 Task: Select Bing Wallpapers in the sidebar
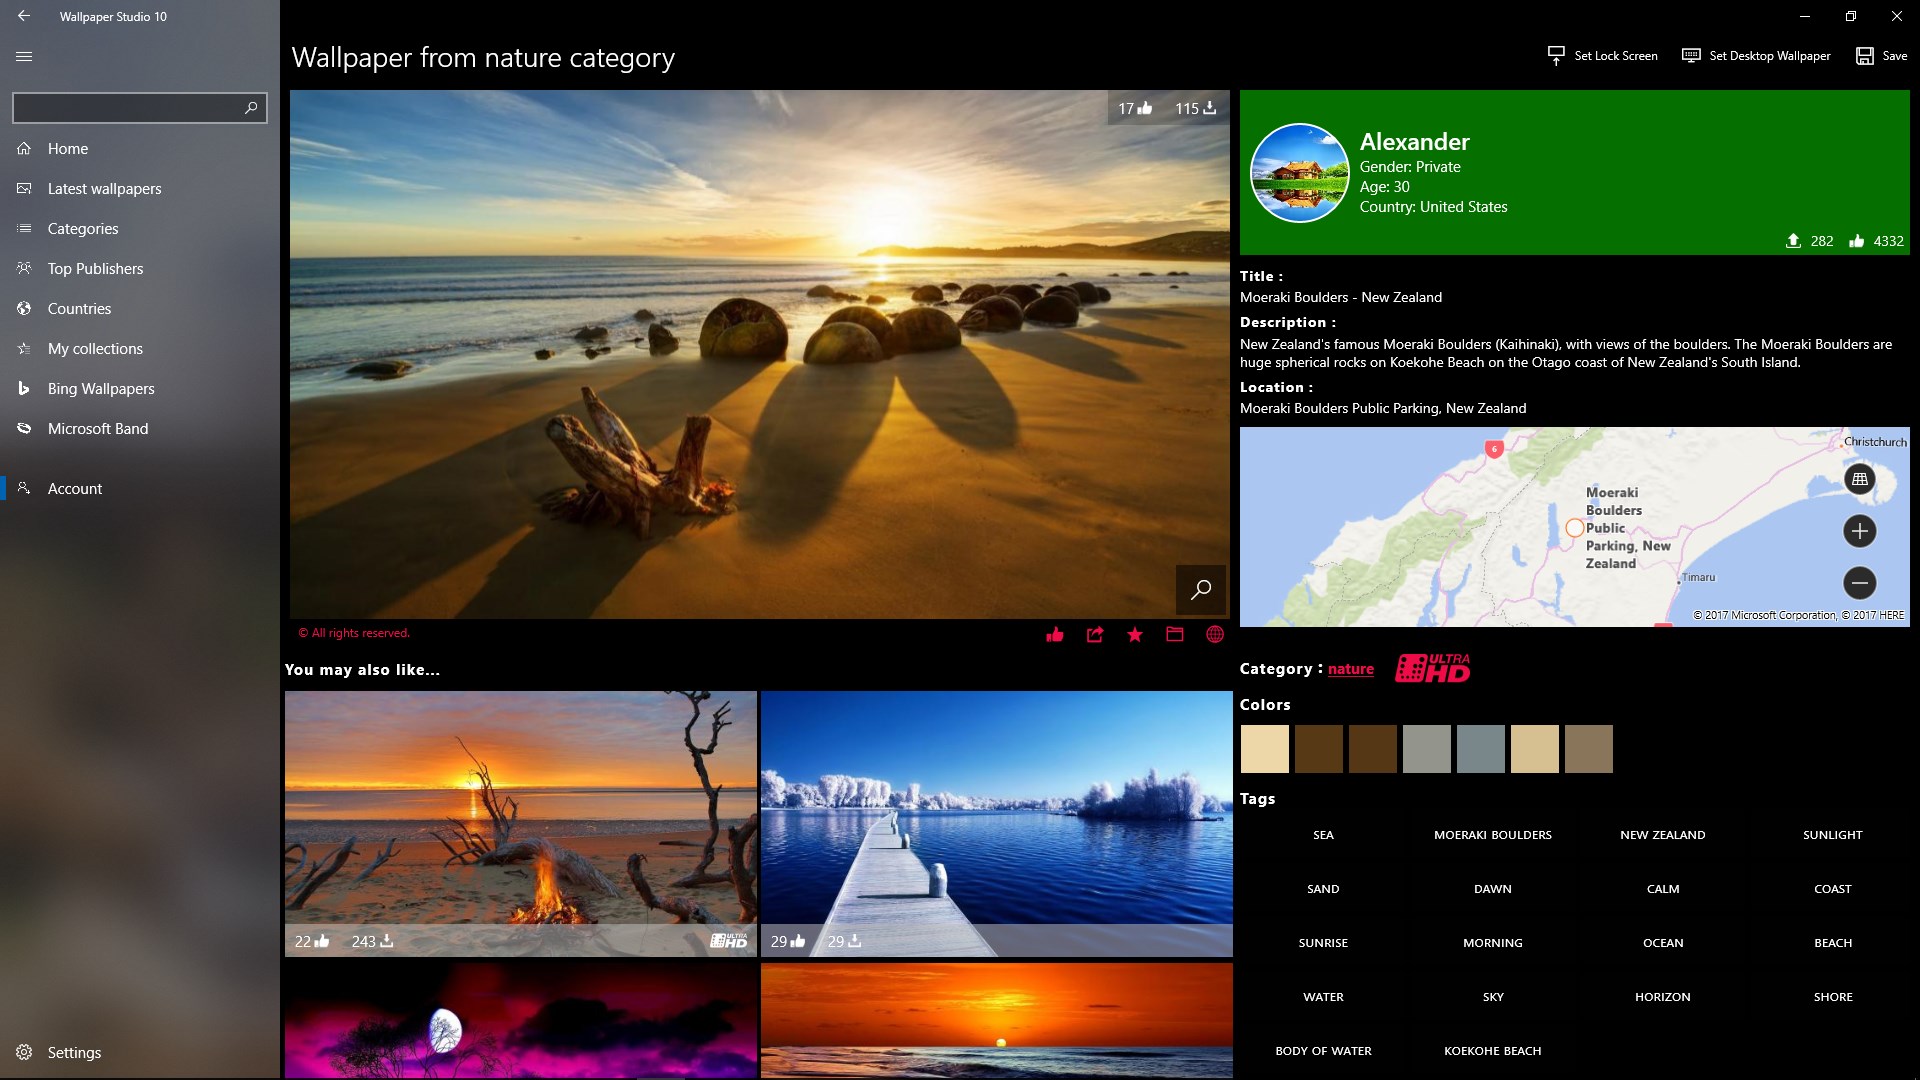(x=101, y=388)
